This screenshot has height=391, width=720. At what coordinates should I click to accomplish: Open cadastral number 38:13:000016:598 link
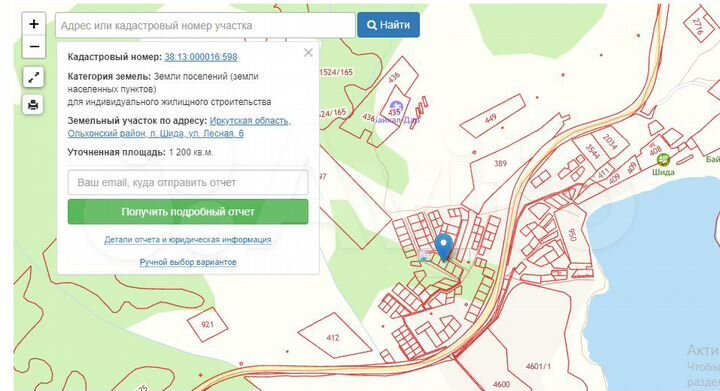click(201, 57)
